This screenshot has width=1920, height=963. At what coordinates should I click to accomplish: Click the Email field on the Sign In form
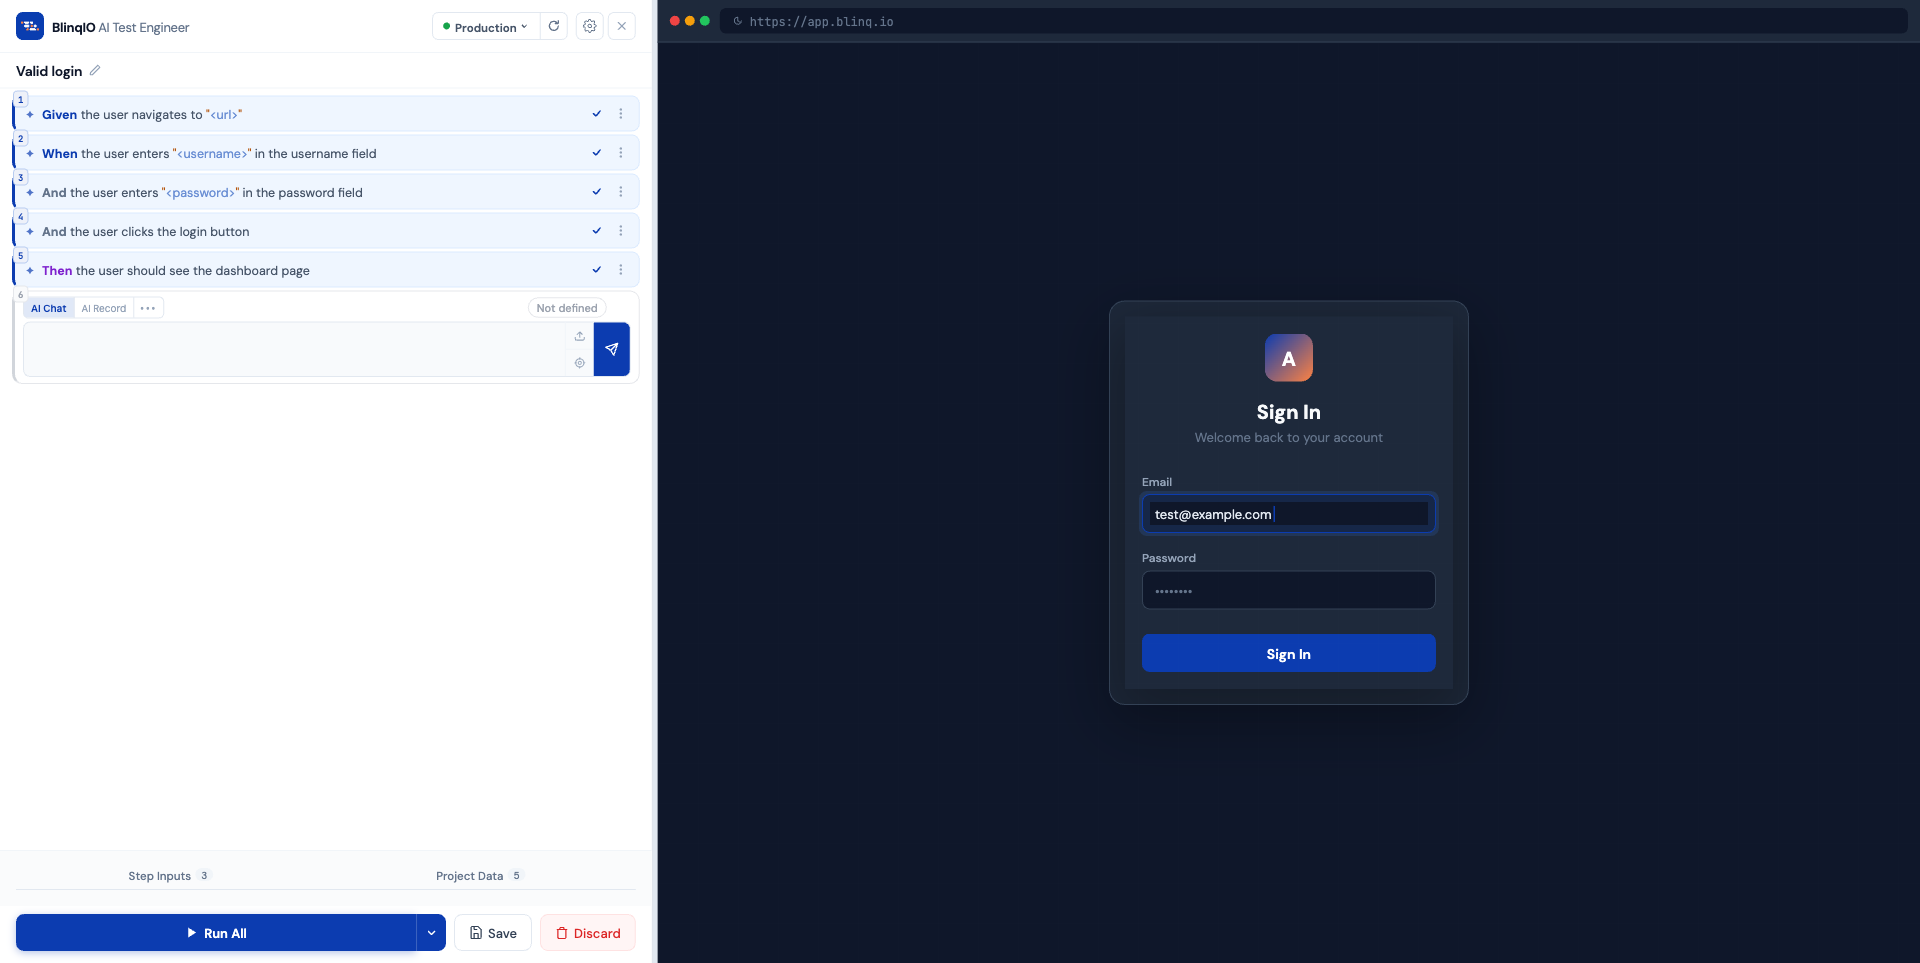(1288, 514)
